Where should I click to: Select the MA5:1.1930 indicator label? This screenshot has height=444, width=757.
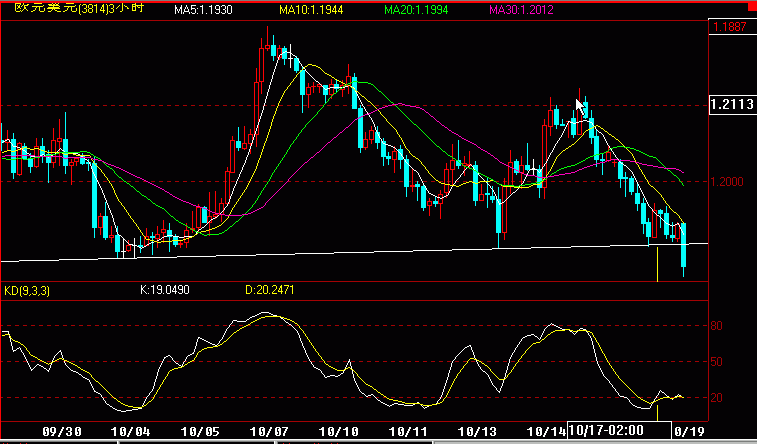tap(203, 10)
